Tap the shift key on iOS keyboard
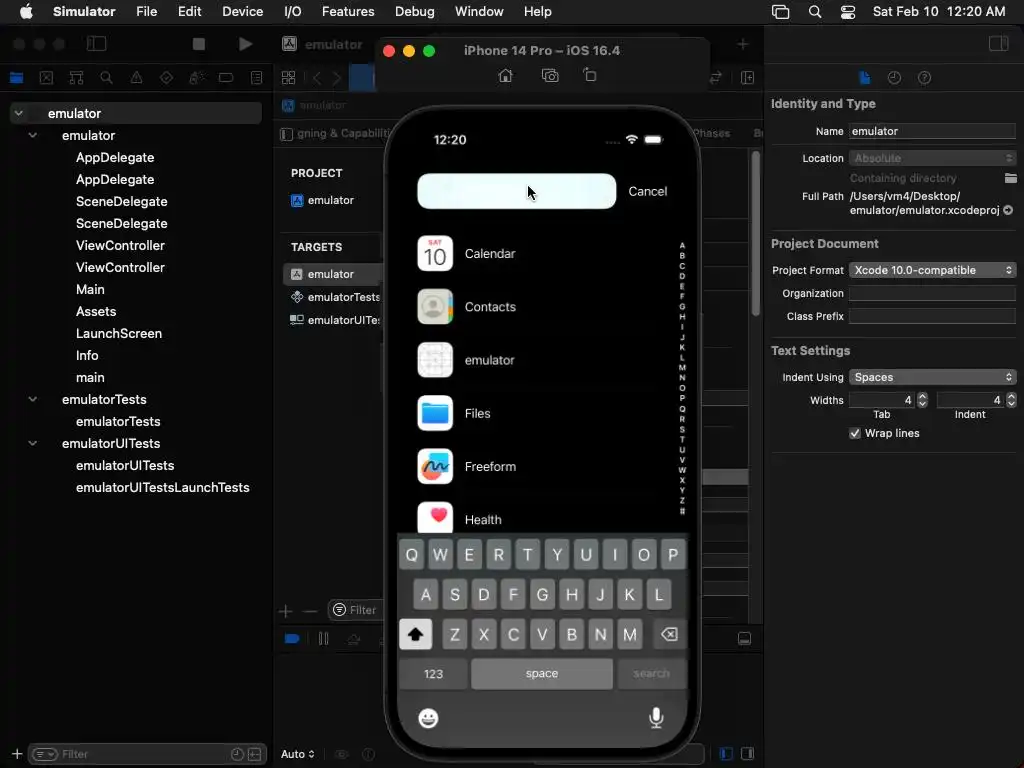 [x=415, y=634]
